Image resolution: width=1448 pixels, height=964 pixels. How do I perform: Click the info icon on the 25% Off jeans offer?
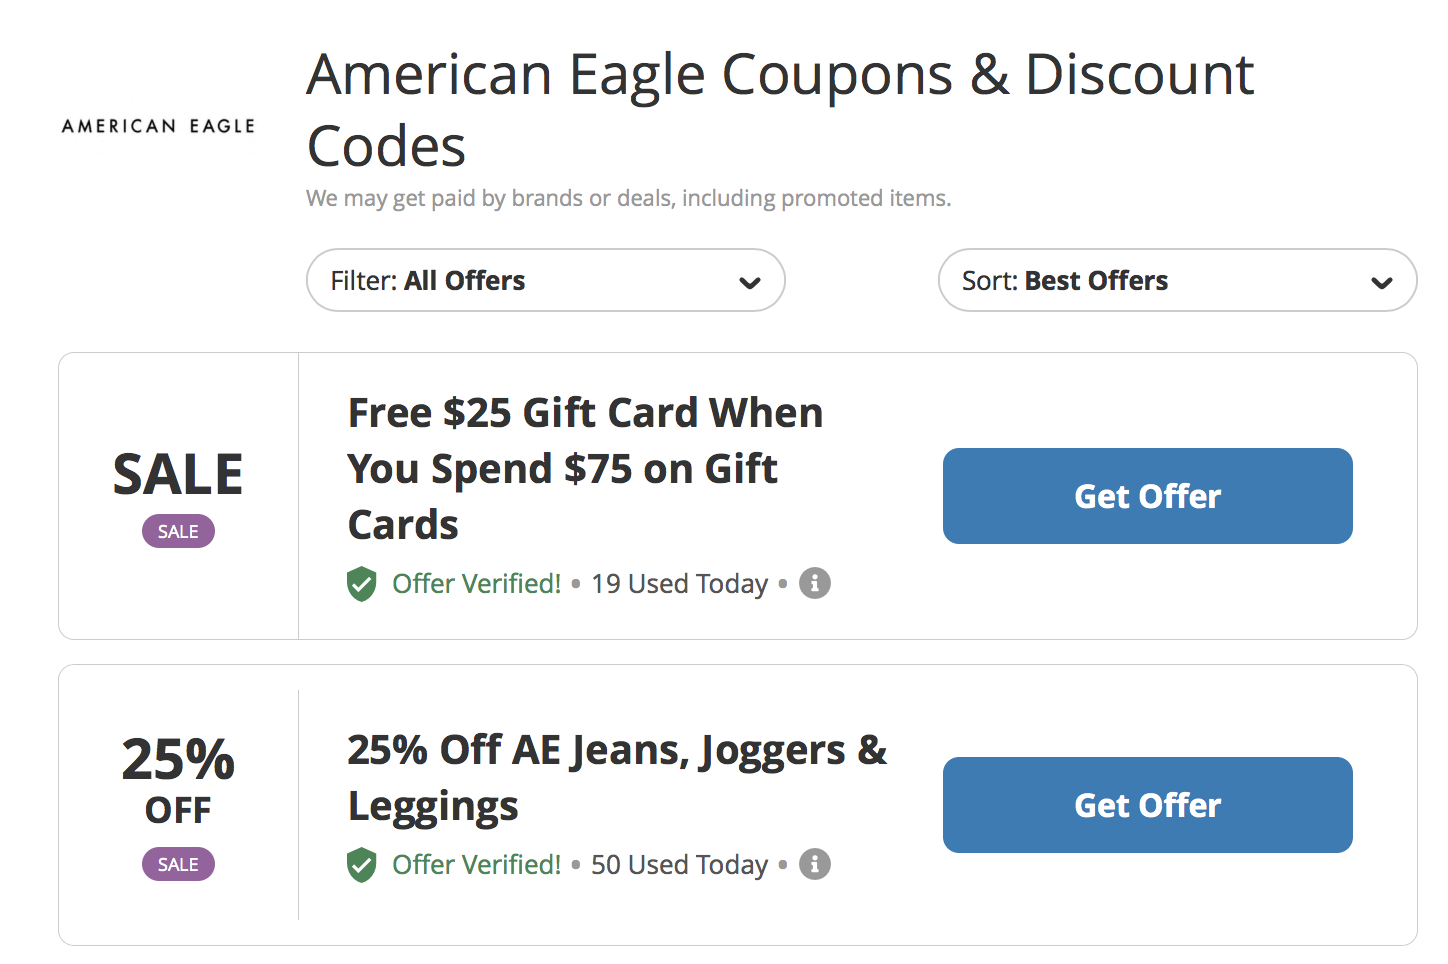814,864
